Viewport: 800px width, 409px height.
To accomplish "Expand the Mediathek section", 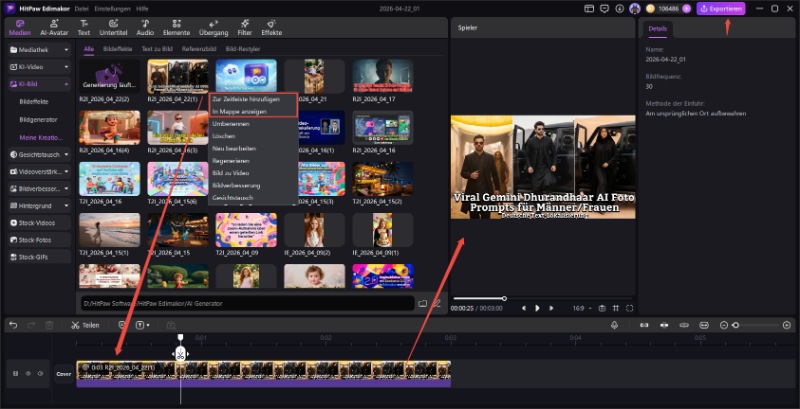I will (39, 49).
